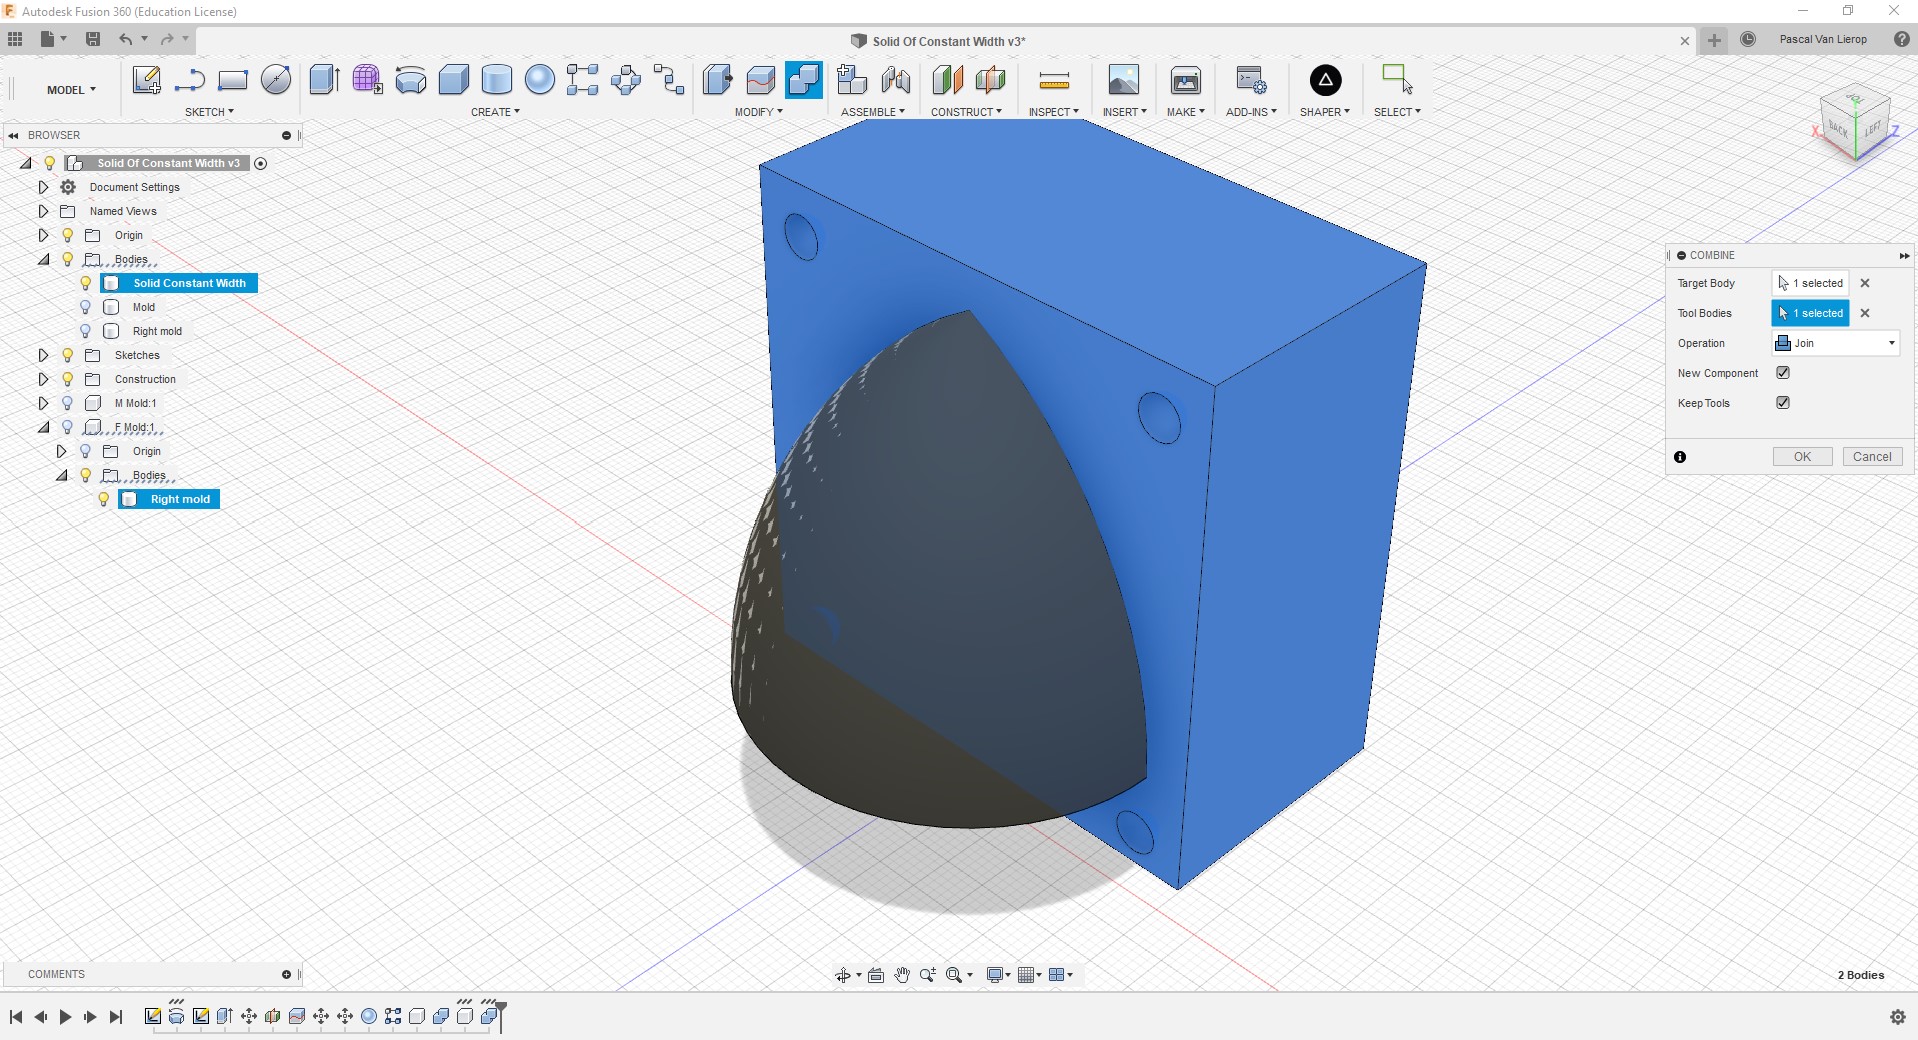Select the Press Pull tool
The width and height of the screenshot is (1918, 1040).
[x=718, y=80]
